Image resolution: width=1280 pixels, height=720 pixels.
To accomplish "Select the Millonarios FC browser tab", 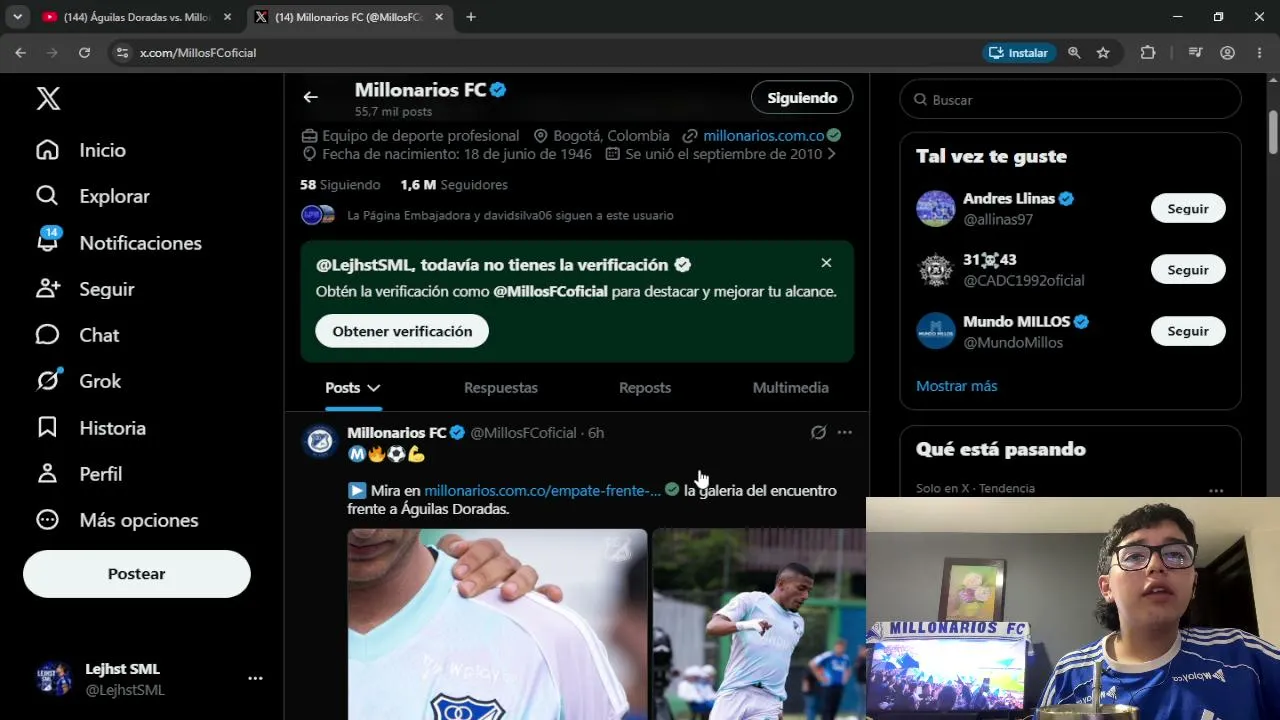I will (348, 17).
